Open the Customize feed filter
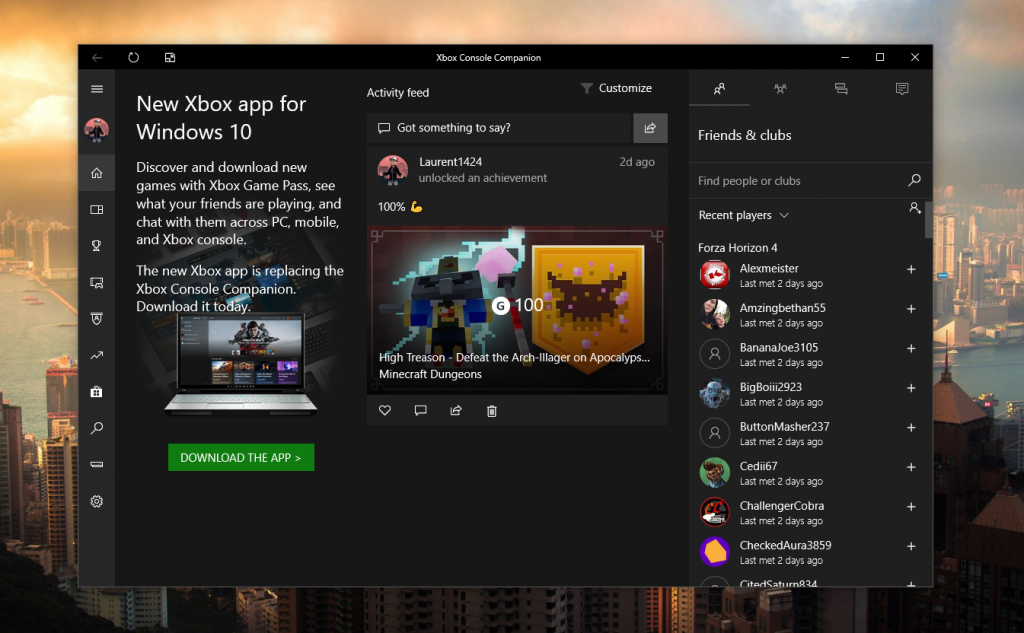1024x633 pixels. [616, 88]
